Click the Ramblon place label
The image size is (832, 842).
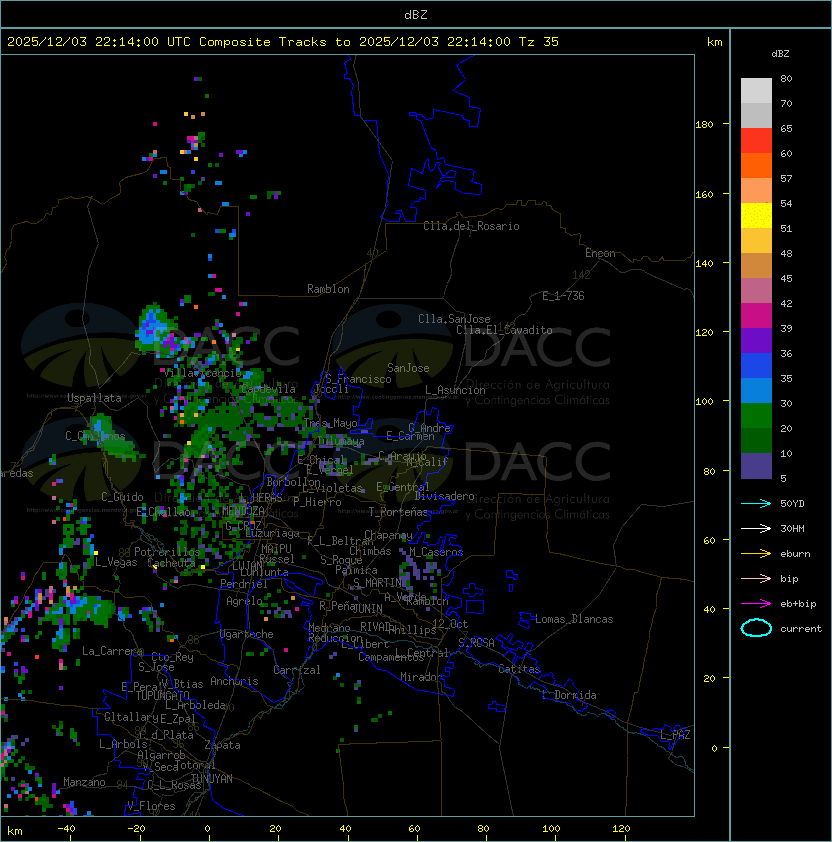click(328, 289)
